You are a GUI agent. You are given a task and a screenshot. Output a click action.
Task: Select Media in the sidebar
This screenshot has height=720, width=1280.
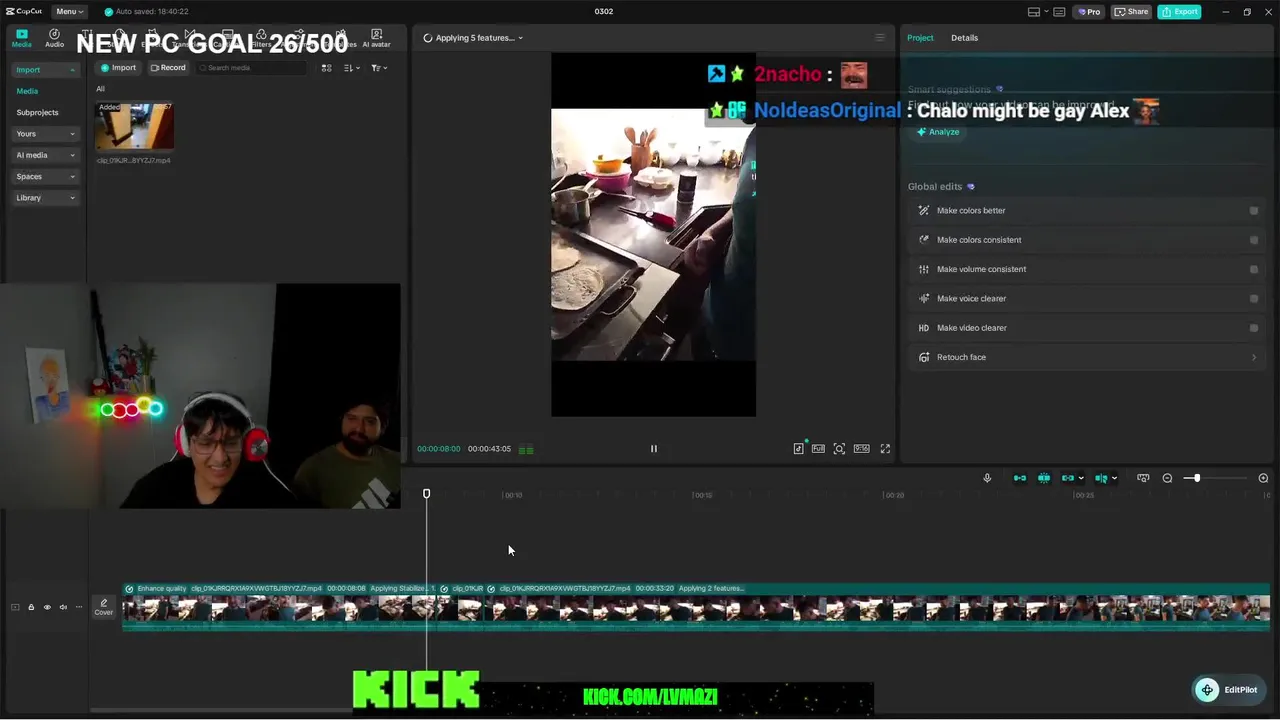point(27,91)
